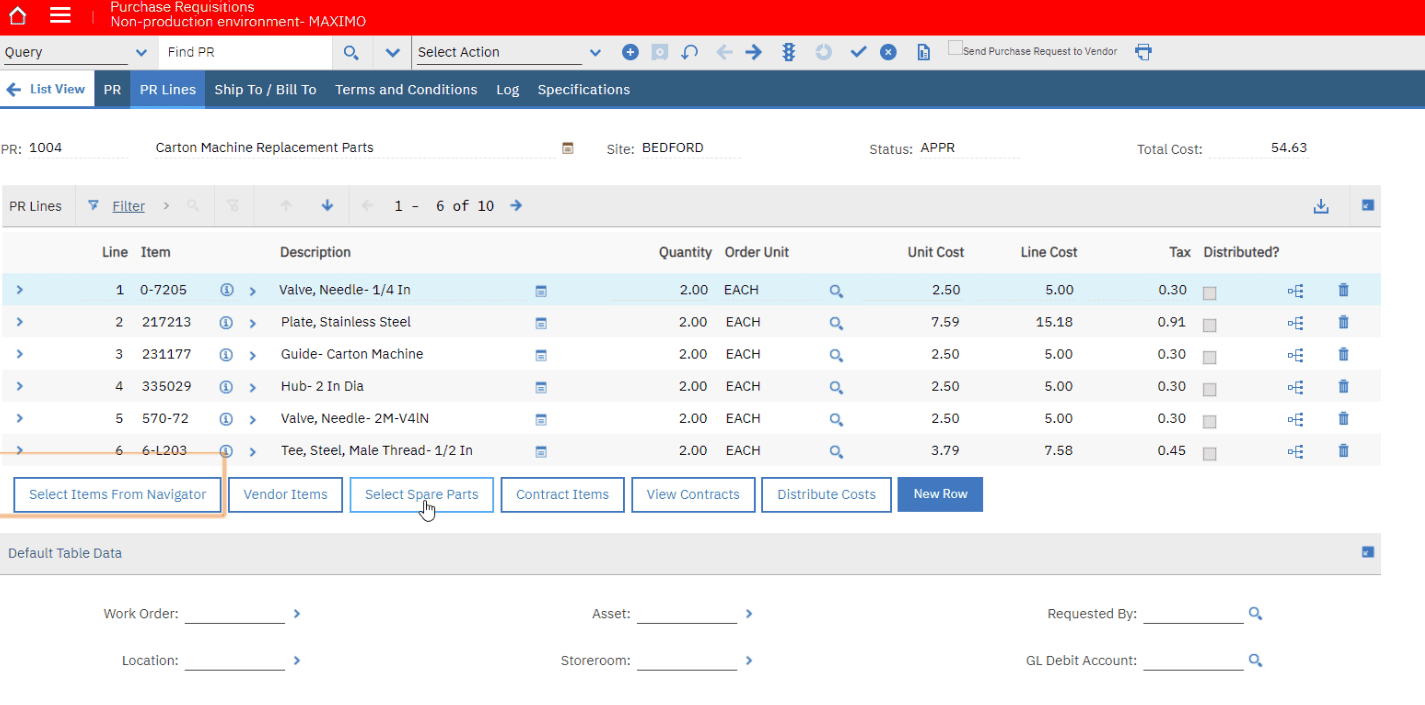
Task: Delete the Valve, Needle- 2M-V4lN line
Action: (x=1343, y=418)
